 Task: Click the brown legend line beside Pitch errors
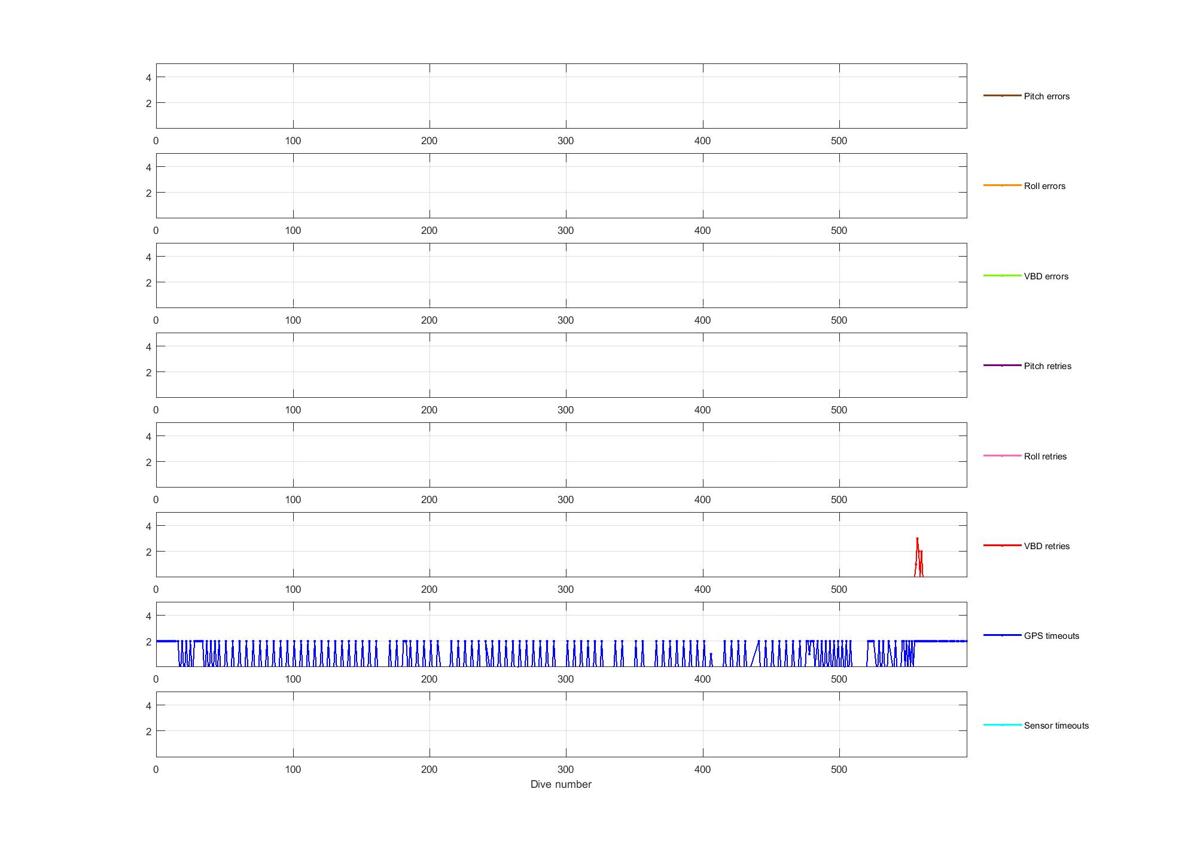pos(1002,96)
